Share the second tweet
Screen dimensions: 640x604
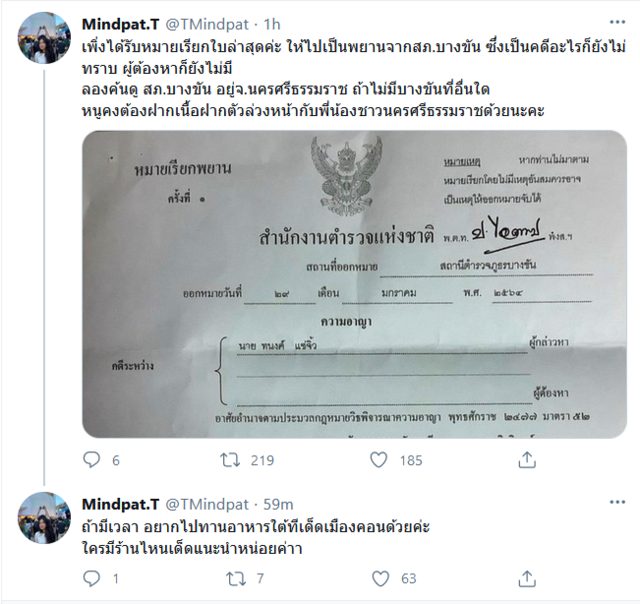click(527, 578)
